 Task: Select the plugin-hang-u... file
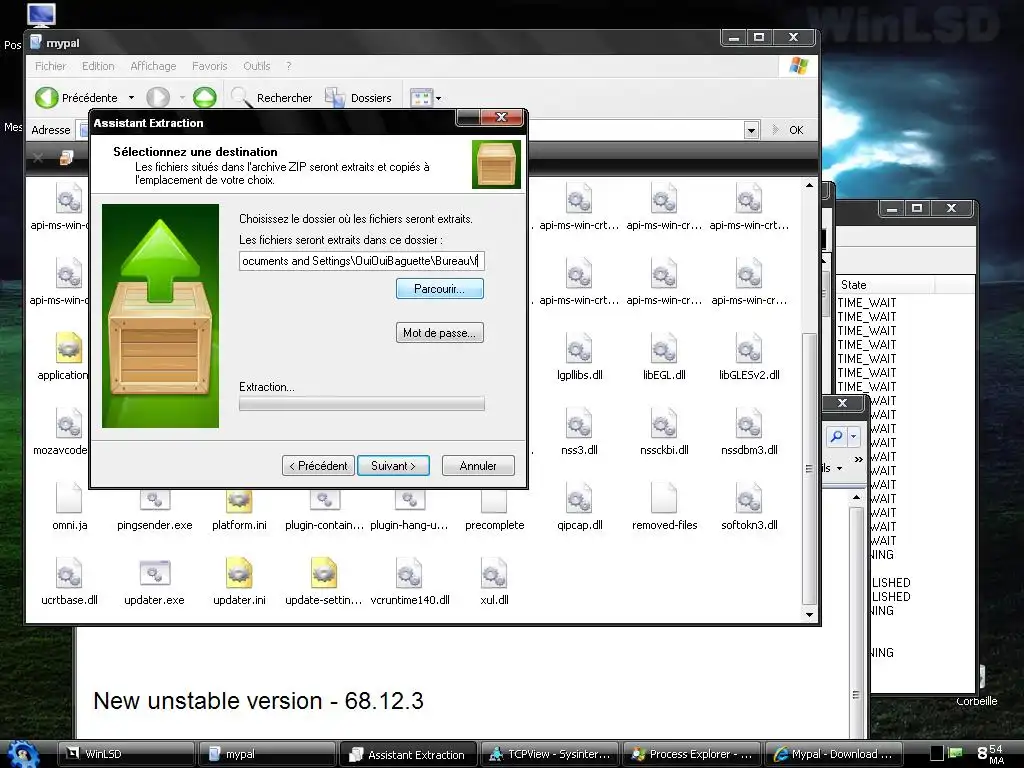coord(409,511)
